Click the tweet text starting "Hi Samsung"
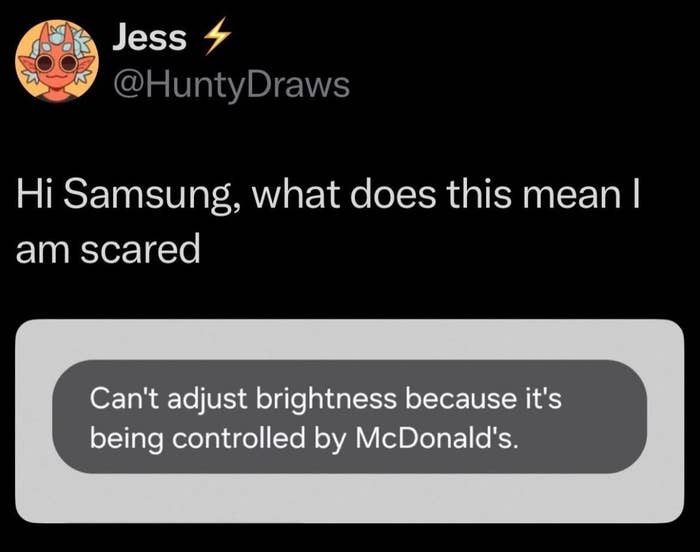The width and height of the screenshot is (700, 552). pyautogui.click(x=328, y=222)
